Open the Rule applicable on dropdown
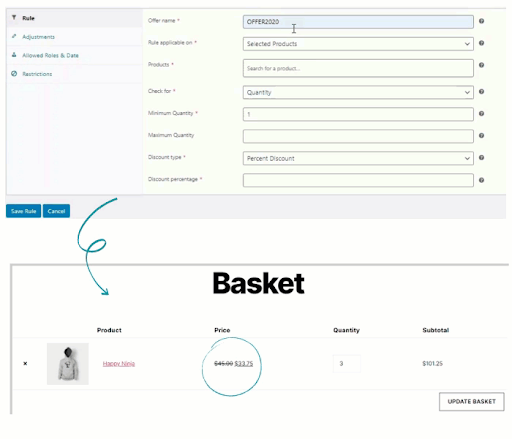Viewport: 512px width, 439px height. click(358, 44)
